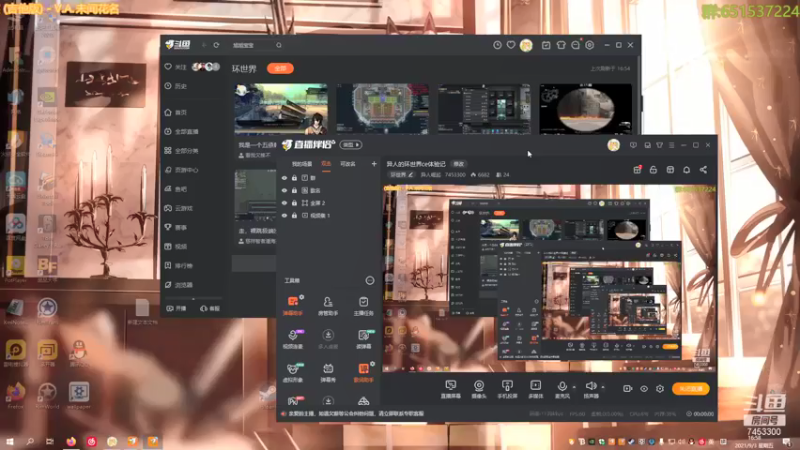Open the watch history clock in the Douyu toolbar
The width and height of the screenshot is (800, 450).
point(497,45)
